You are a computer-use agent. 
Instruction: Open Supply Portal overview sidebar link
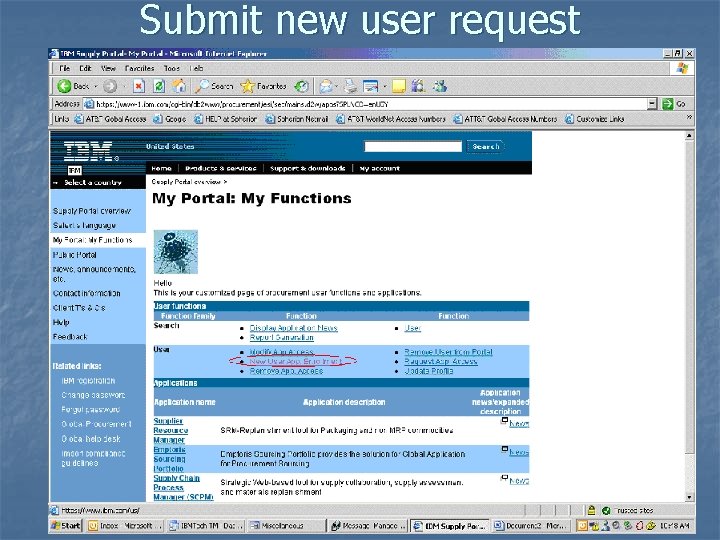coord(92,211)
